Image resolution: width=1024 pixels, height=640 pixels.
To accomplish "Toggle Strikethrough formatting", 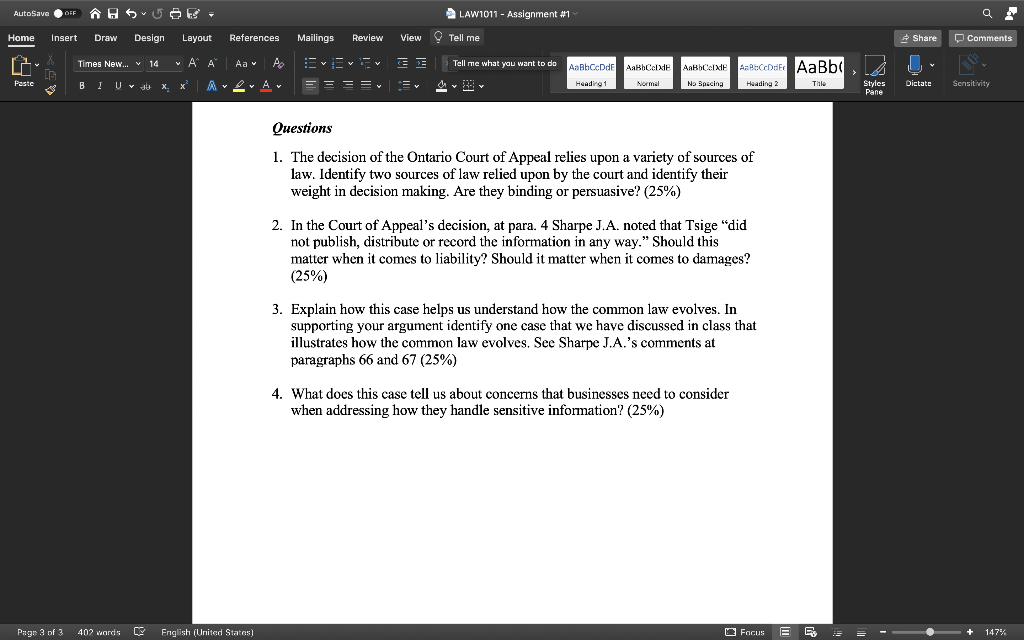I will (x=146, y=86).
